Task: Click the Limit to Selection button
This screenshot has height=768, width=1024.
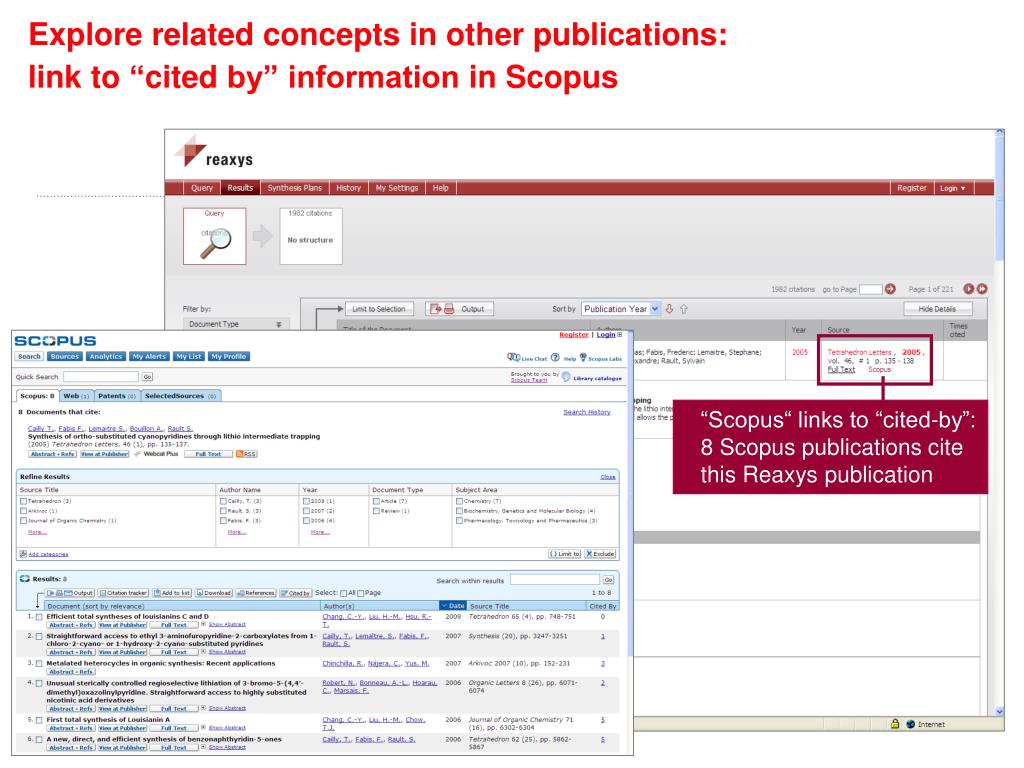Action: coord(379,309)
